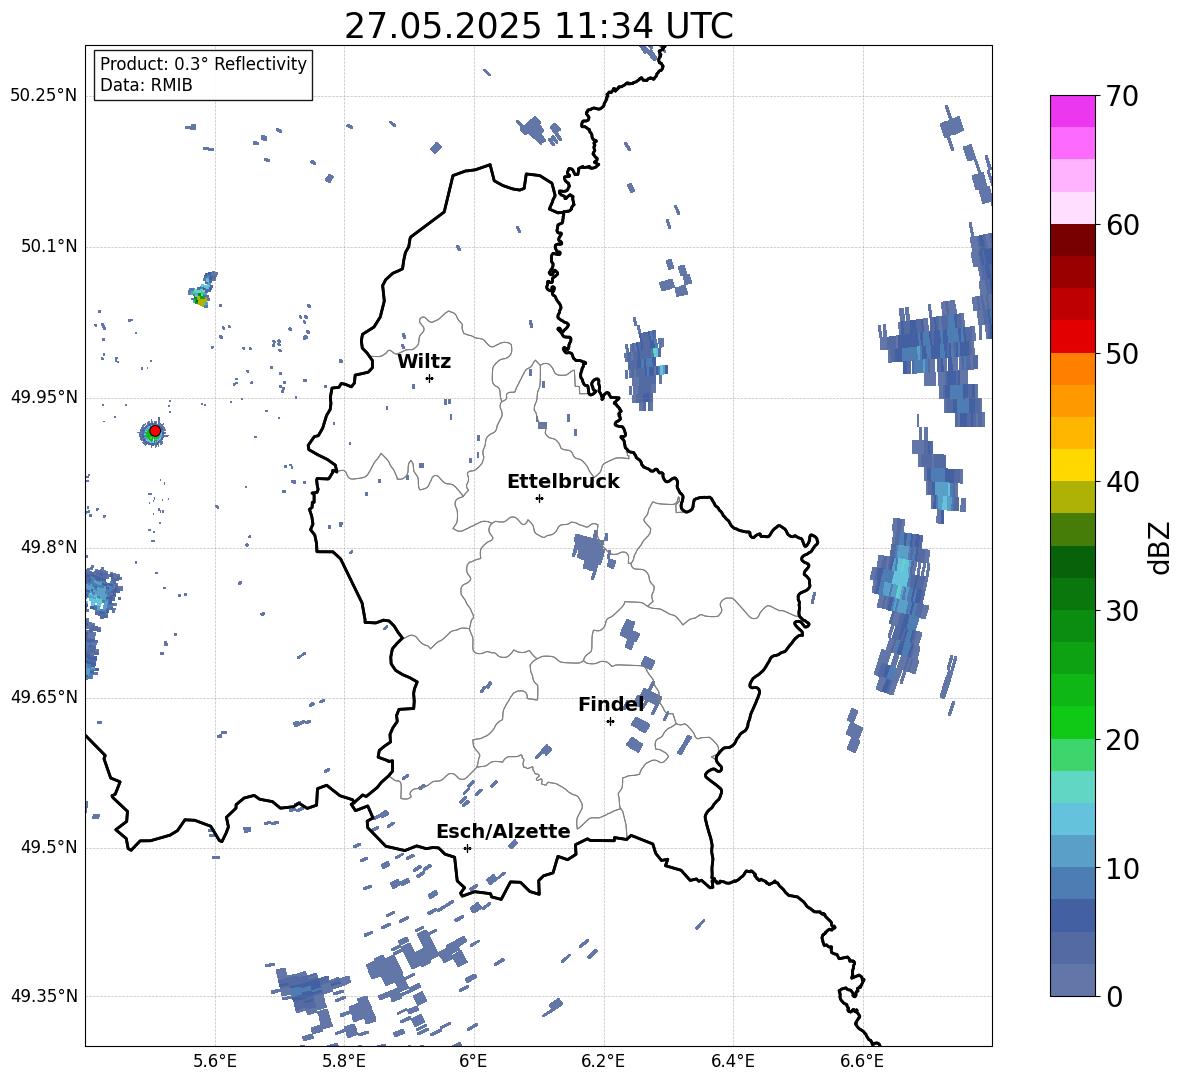Click the Wiltz cross marker

pos(429,378)
